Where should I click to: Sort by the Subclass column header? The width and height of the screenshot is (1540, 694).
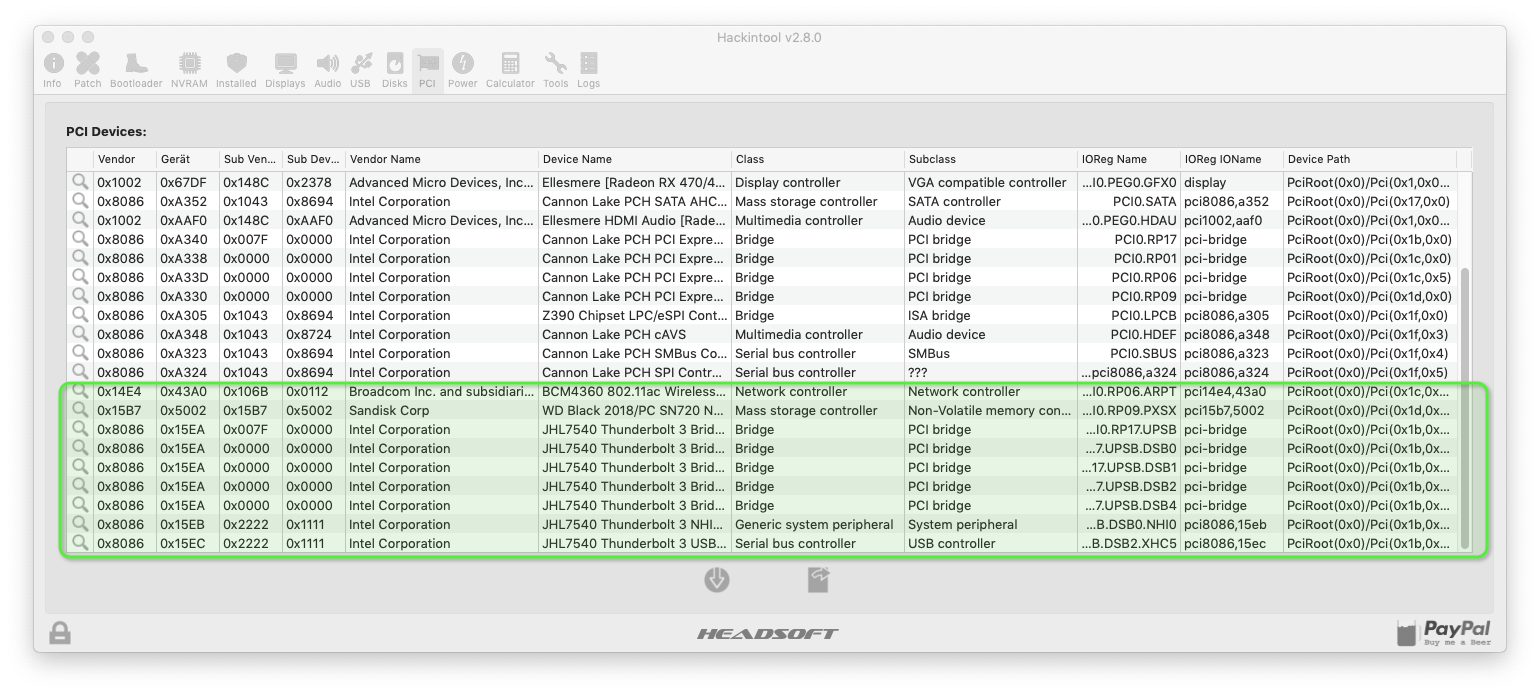[x=991, y=159]
